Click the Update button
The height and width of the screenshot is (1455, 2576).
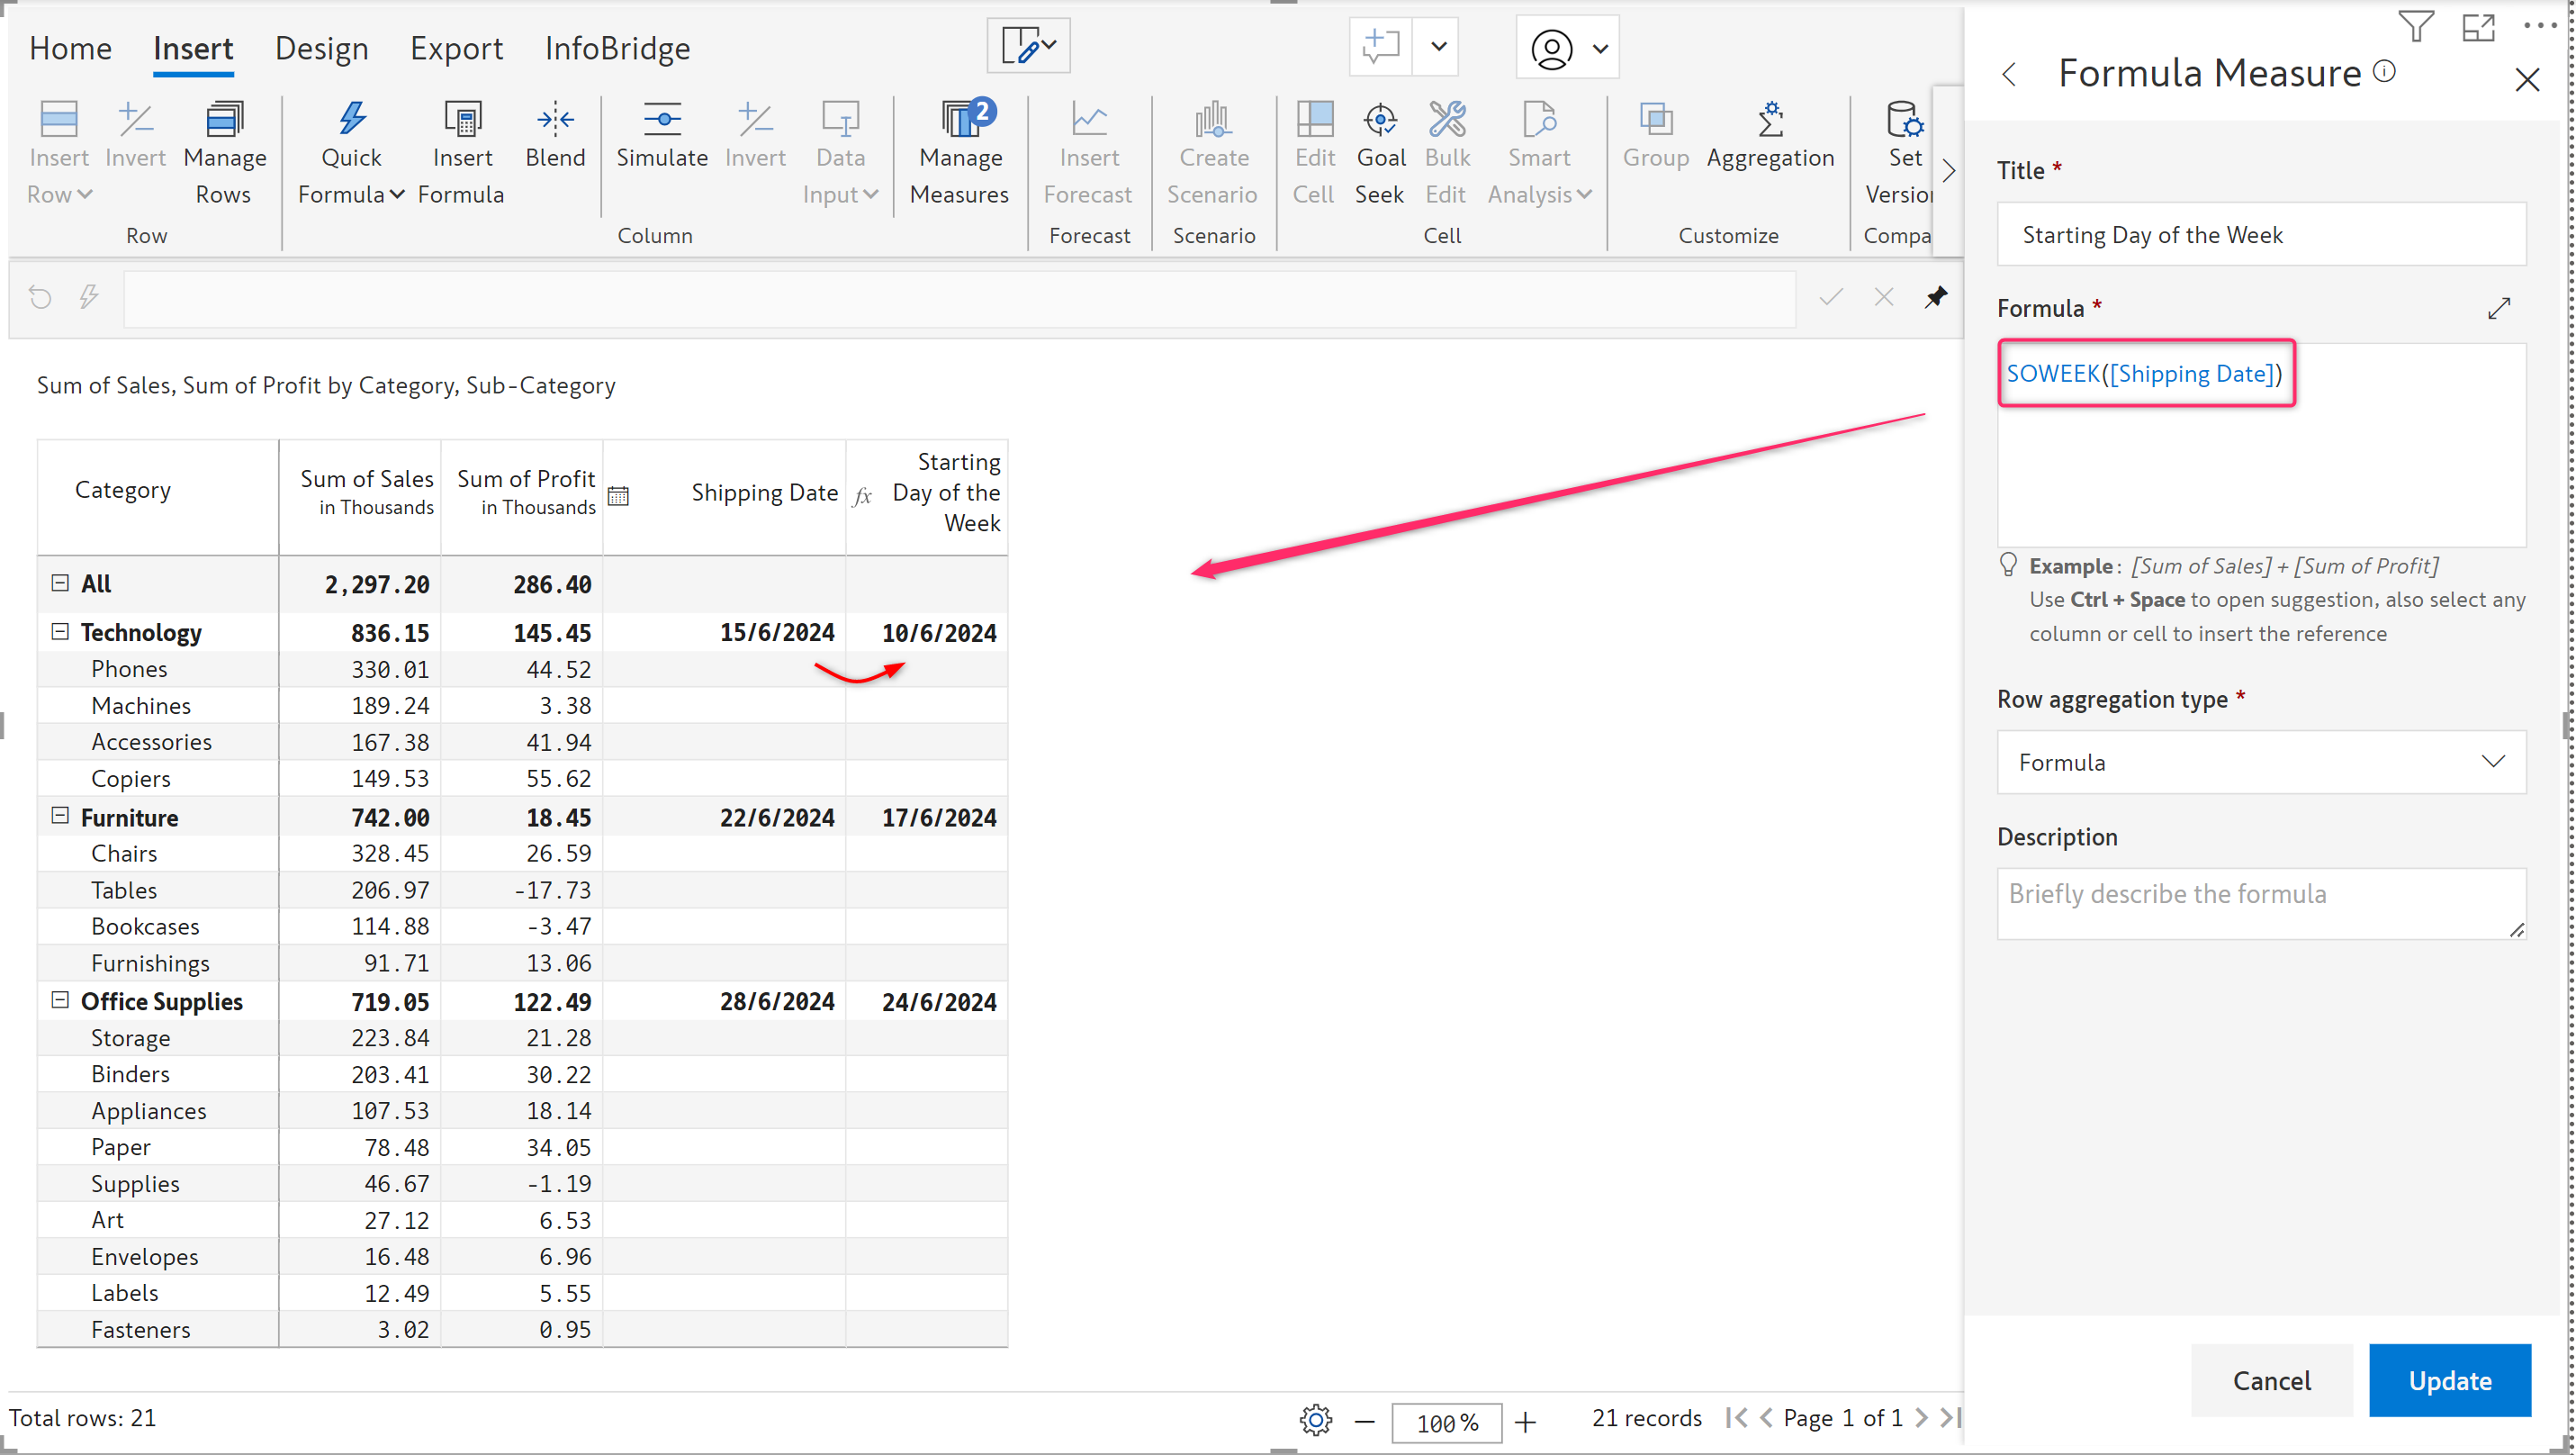tap(2449, 1380)
